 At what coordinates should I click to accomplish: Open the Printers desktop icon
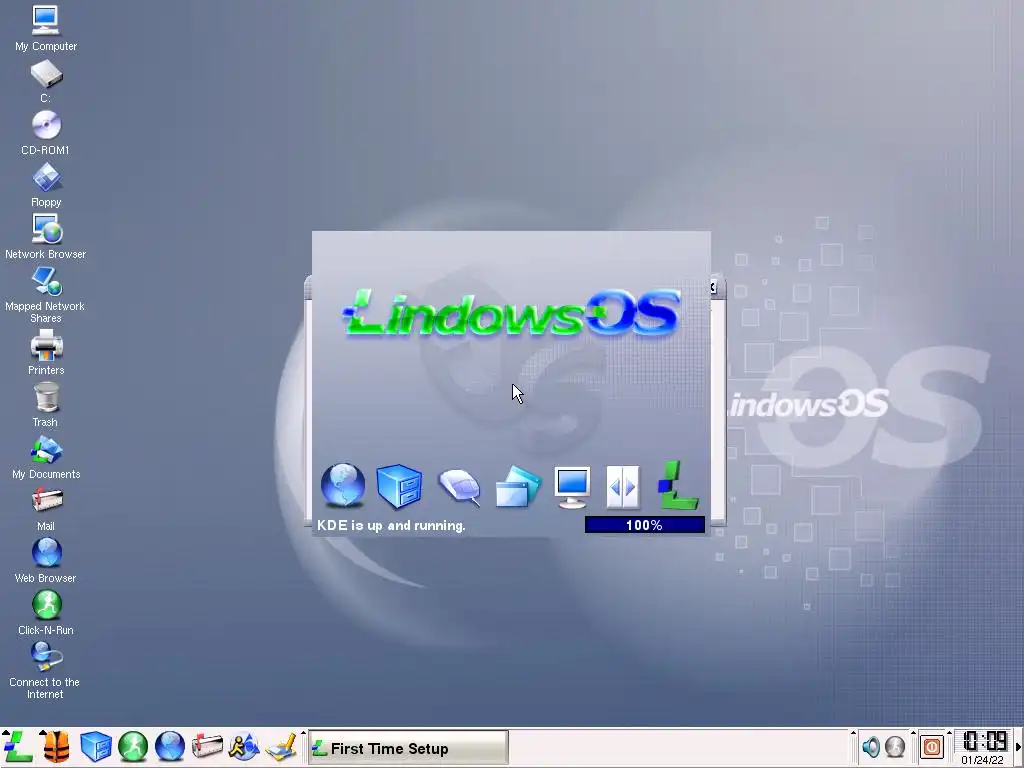coord(46,352)
